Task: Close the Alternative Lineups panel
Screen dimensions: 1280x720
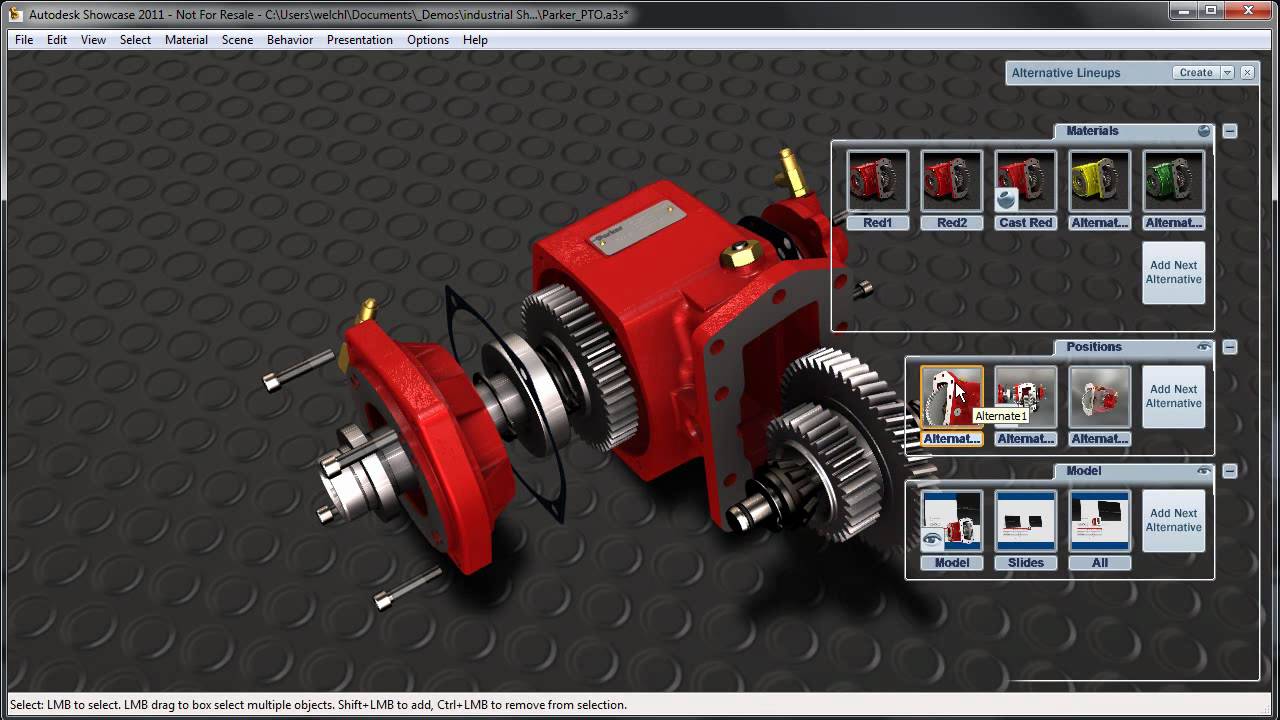Action: click(1247, 73)
